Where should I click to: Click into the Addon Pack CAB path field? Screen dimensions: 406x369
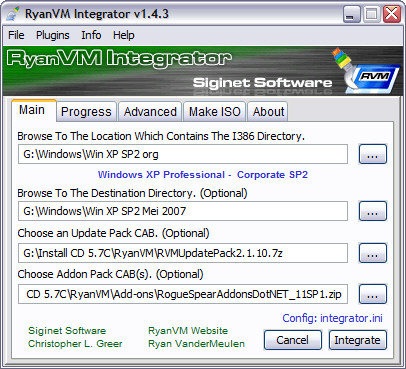[x=183, y=294]
